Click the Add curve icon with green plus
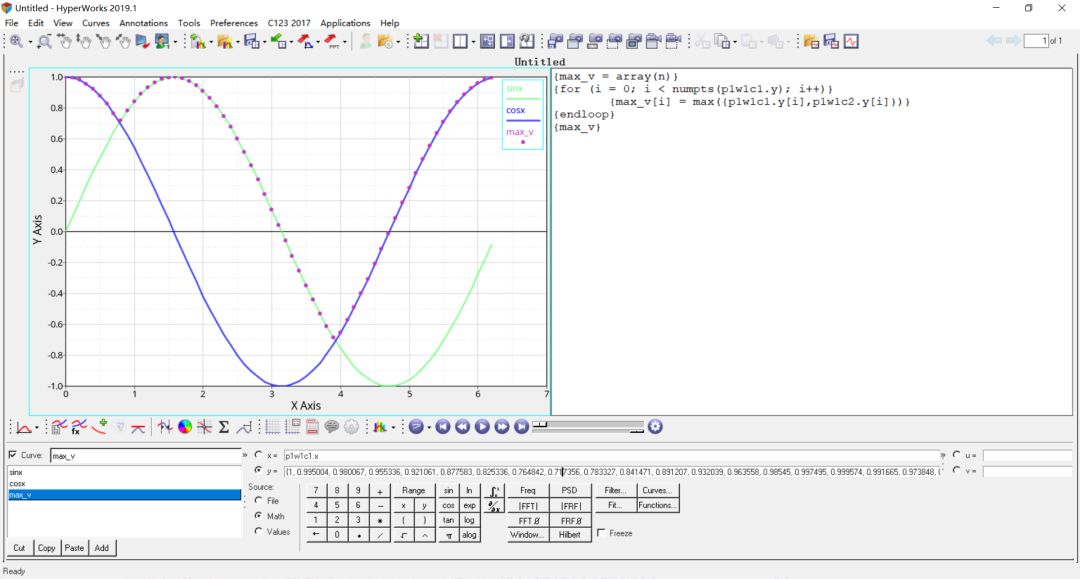 click(x=99, y=427)
